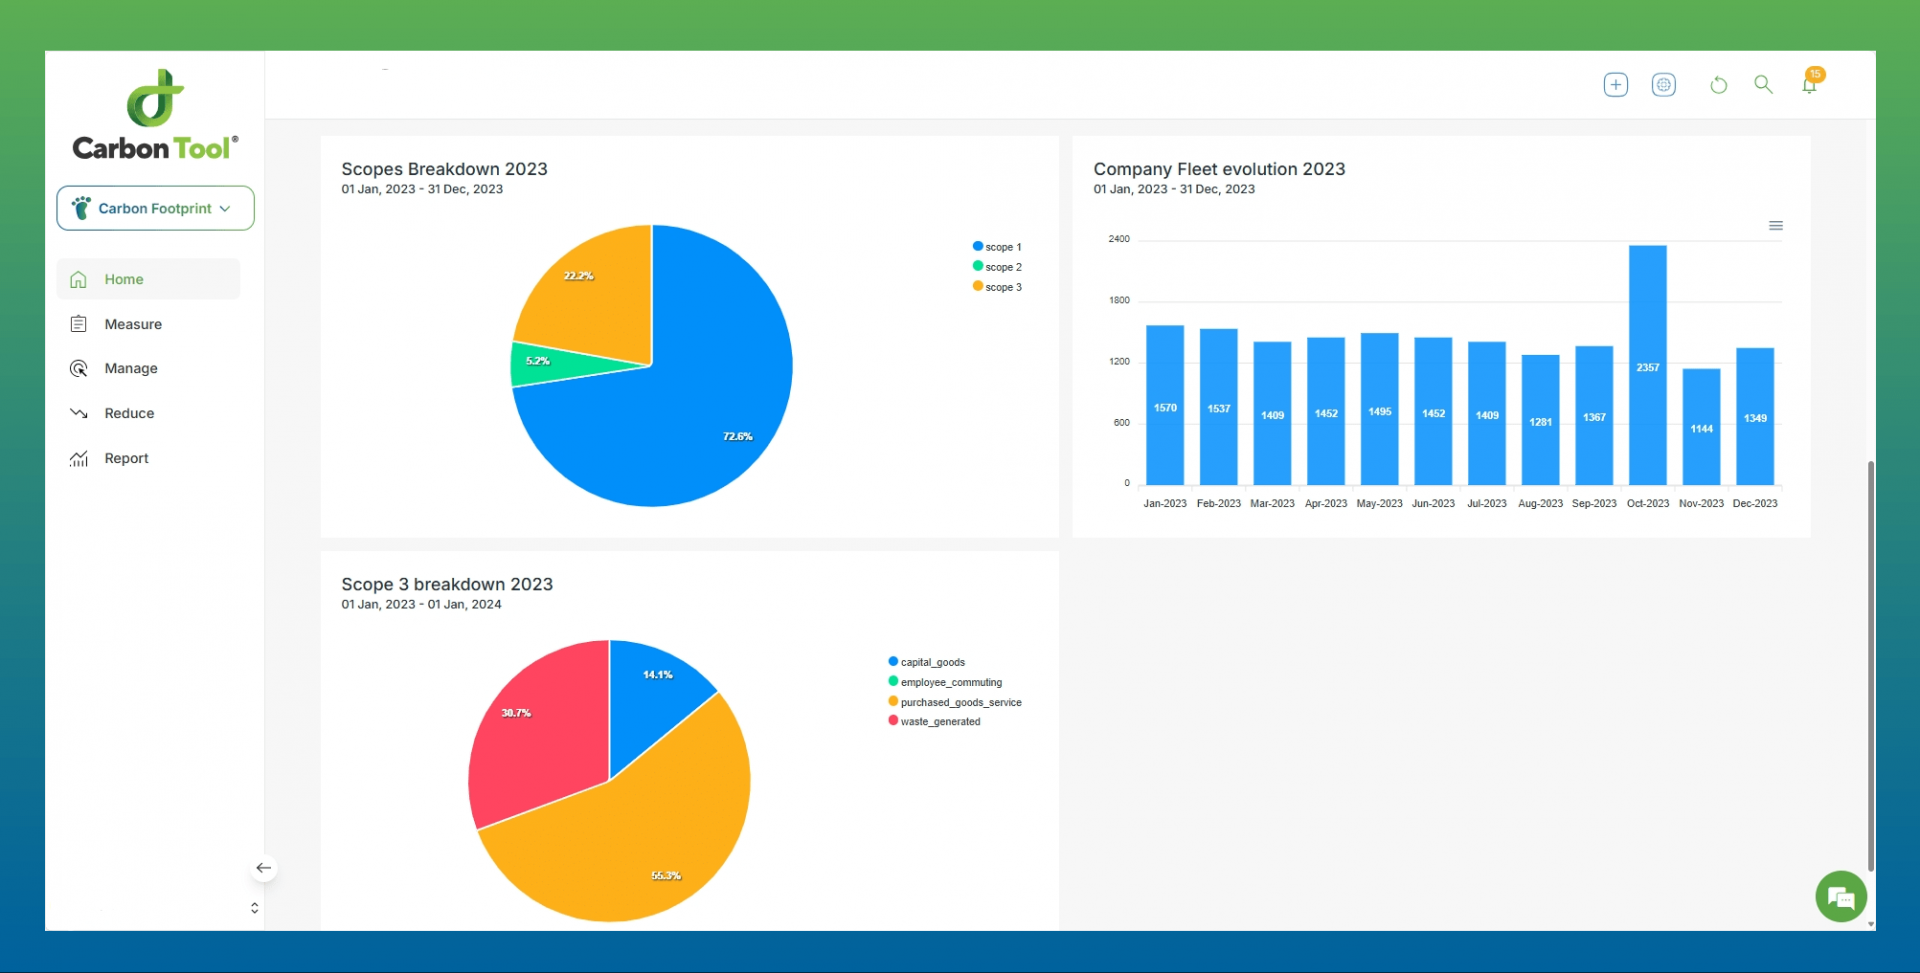Navigate to the Report page
1920x973 pixels.
[x=126, y=458]
